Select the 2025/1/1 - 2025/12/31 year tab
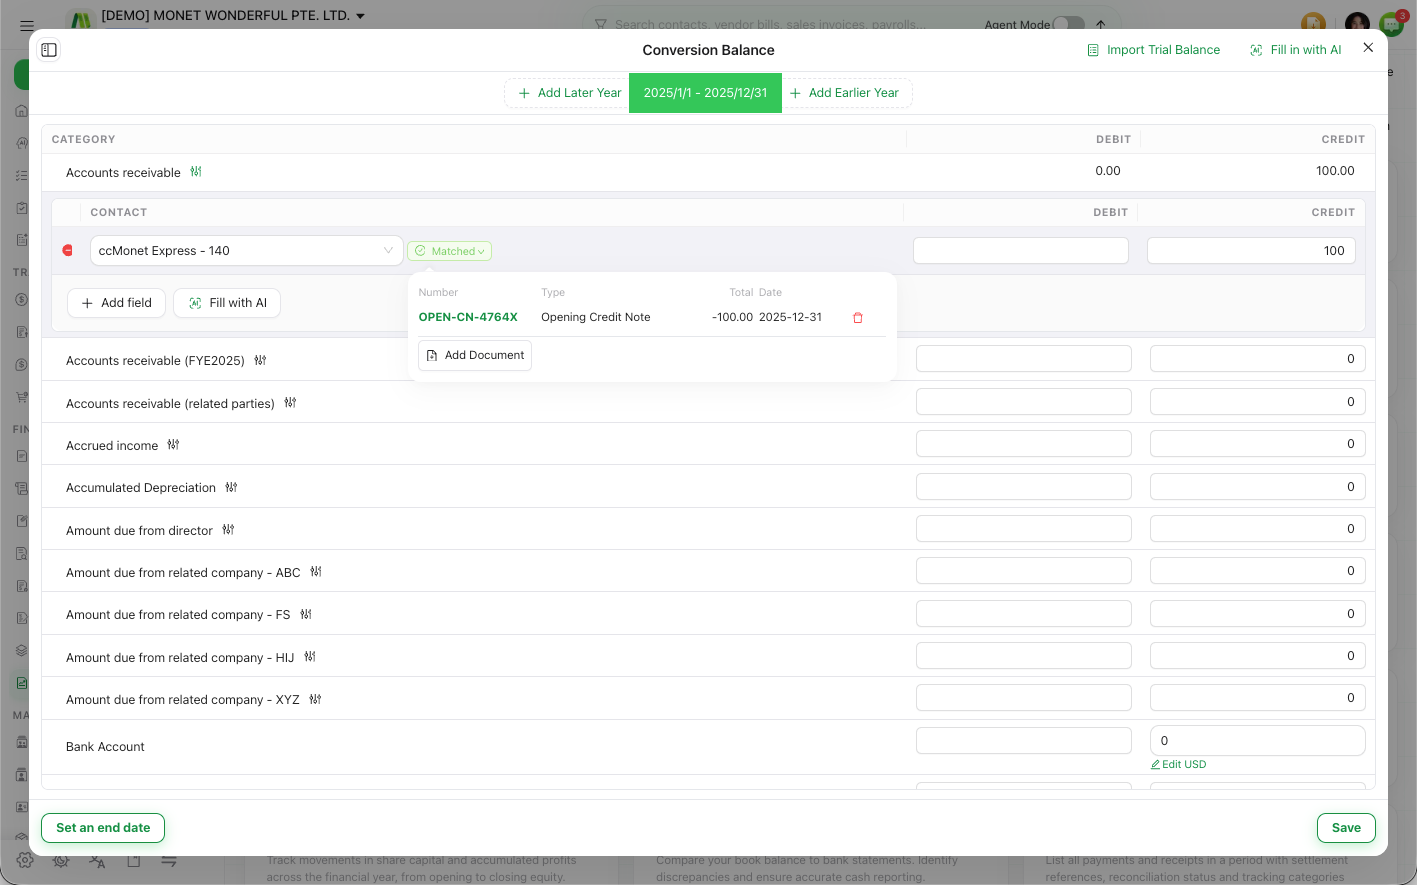This screenshot has height=885, width=1417. (x=705, y=93)
